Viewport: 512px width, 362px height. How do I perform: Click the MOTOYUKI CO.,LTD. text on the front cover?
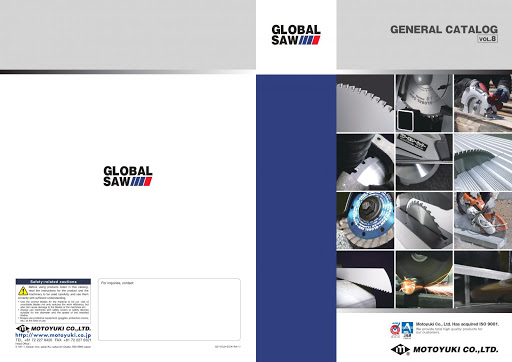pyautogui.click(x=455, y=350)
